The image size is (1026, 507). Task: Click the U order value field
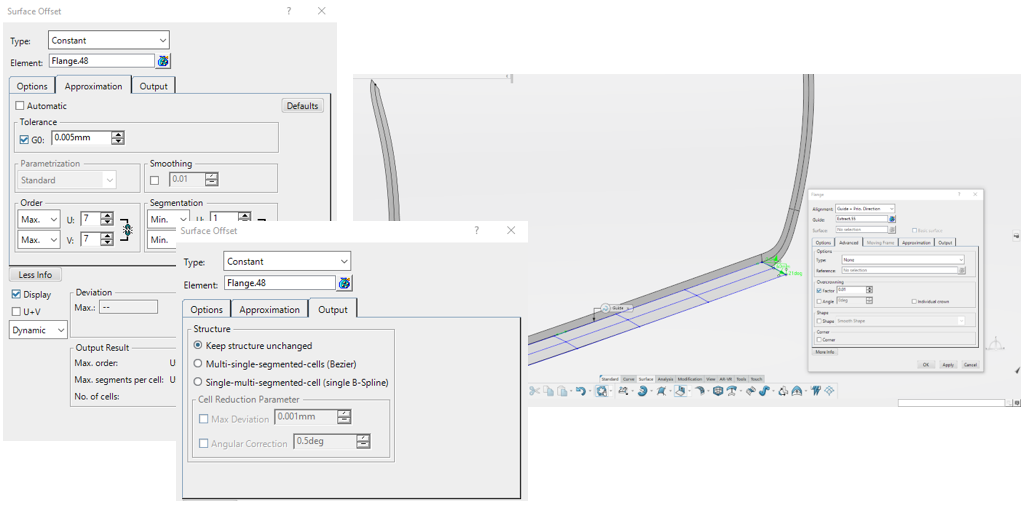click(89, 219)
